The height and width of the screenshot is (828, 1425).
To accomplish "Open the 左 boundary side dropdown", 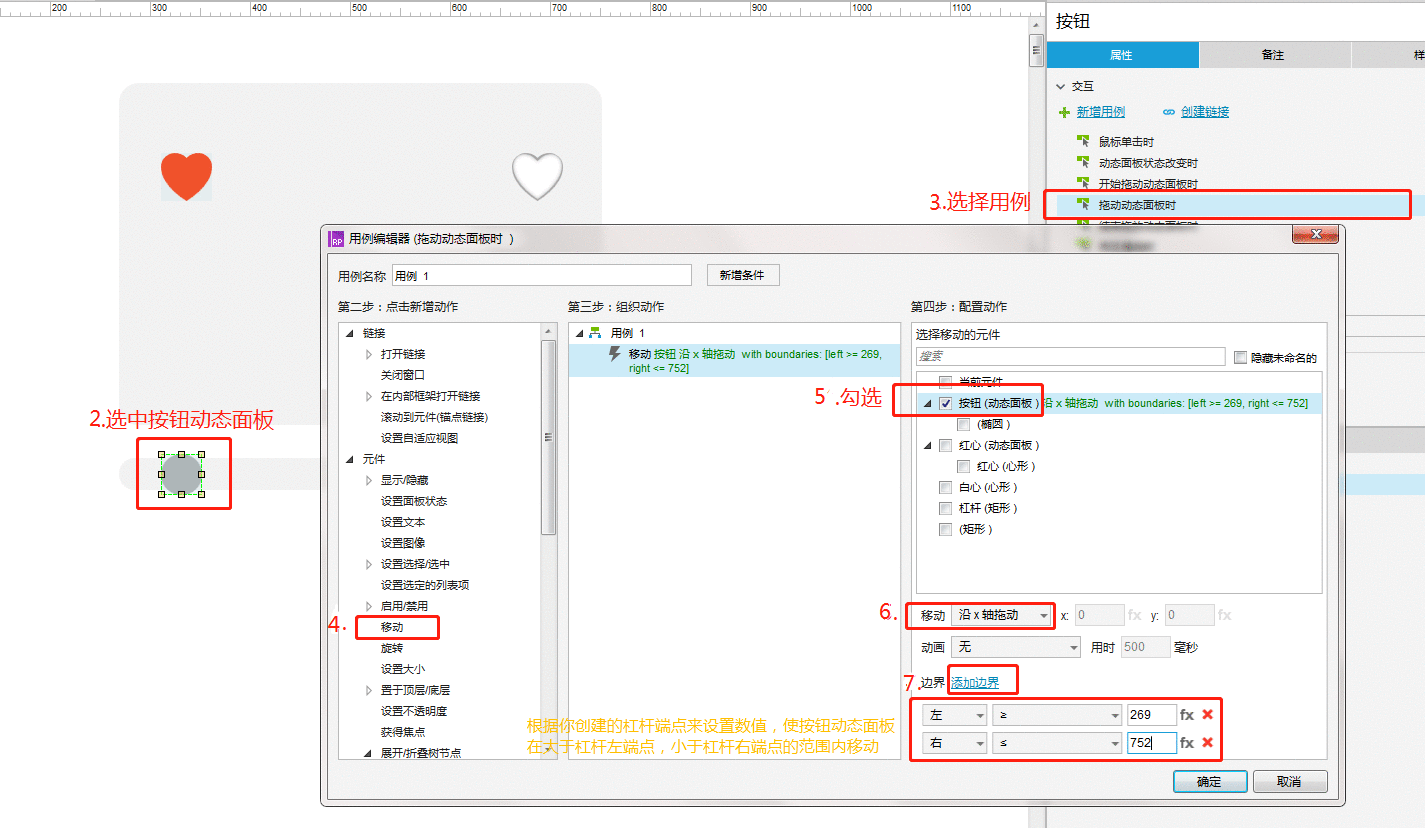I will coord(955,715).
